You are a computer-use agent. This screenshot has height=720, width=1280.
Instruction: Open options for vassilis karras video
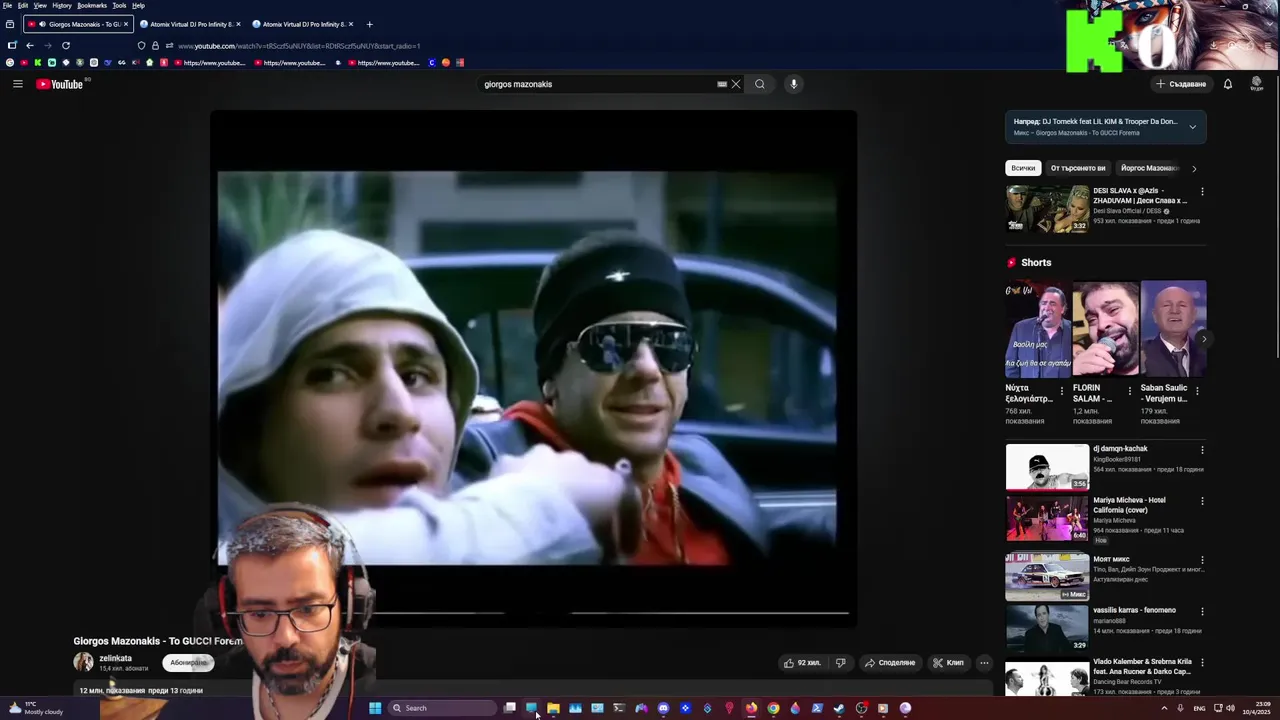point(1202,611)
